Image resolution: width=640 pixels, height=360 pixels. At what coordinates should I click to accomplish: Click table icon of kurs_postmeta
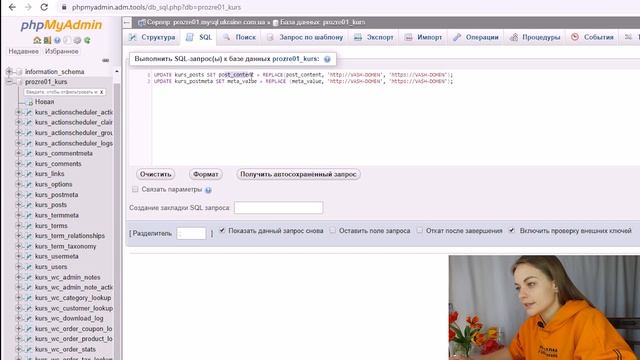29,195
